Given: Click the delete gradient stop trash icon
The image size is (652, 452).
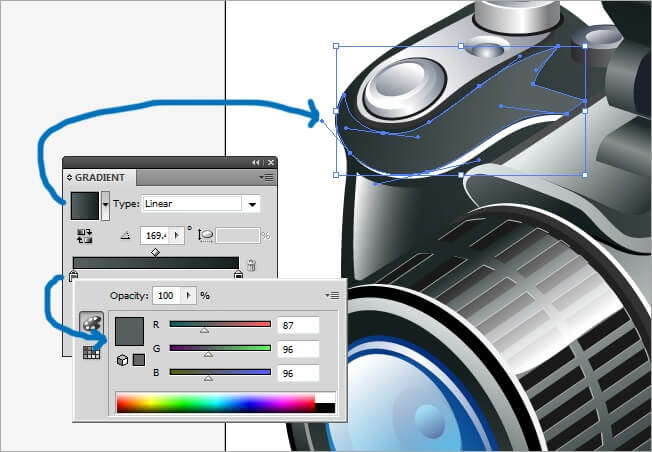Looking at the screenshot, I should [x=251, y=265].
